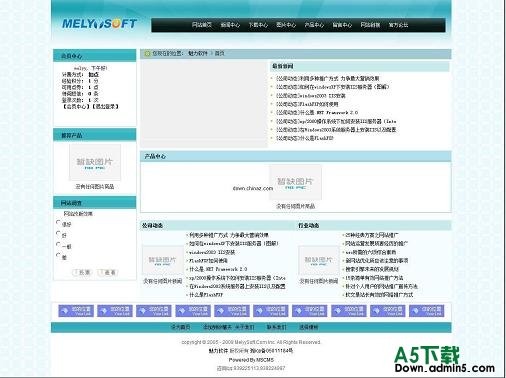506x378 pixels.
Task: Submit vote with 投票 button
Action: coord(82,272)
